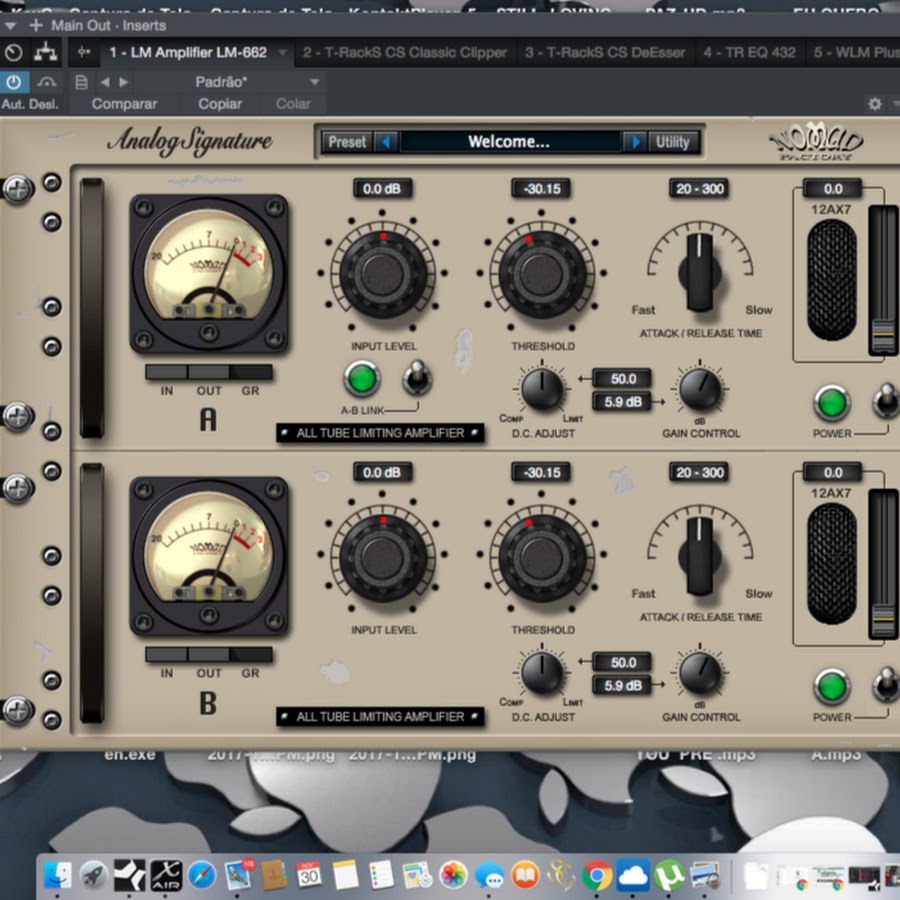Open the preset list document icon
Image resolution: width=900 pixels, height=900 pixels.
82,83
